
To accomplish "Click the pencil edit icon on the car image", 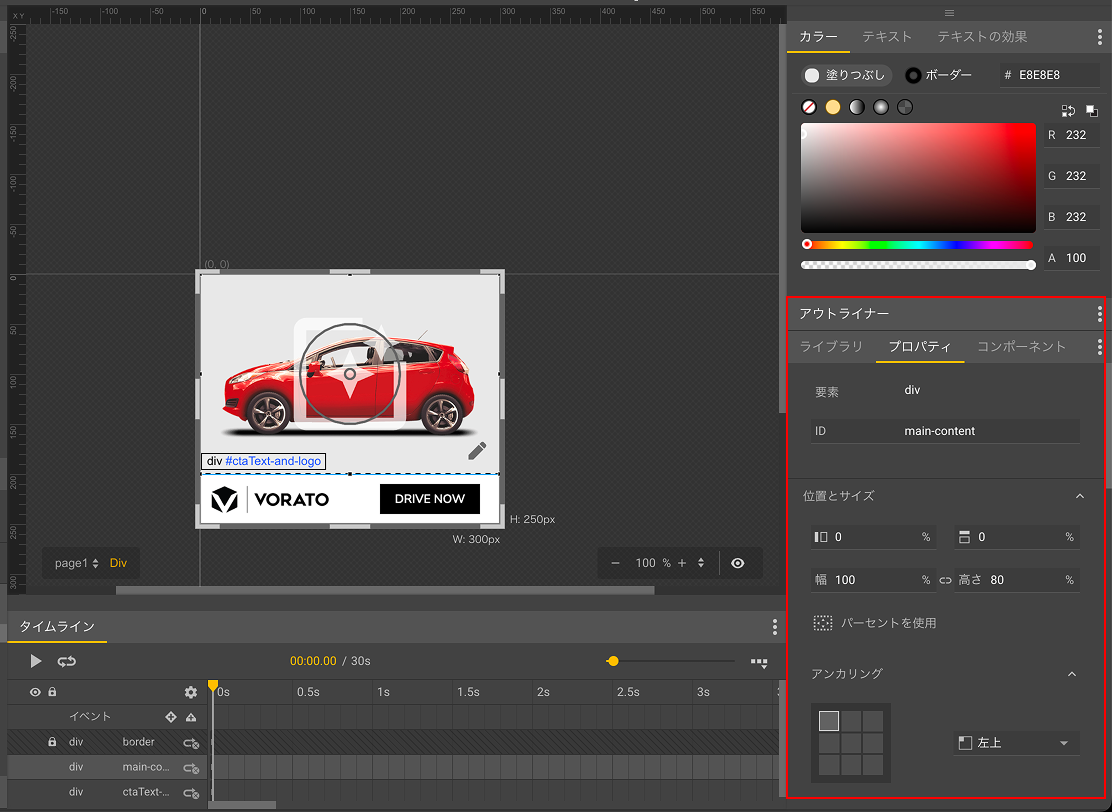I will 477,451.
